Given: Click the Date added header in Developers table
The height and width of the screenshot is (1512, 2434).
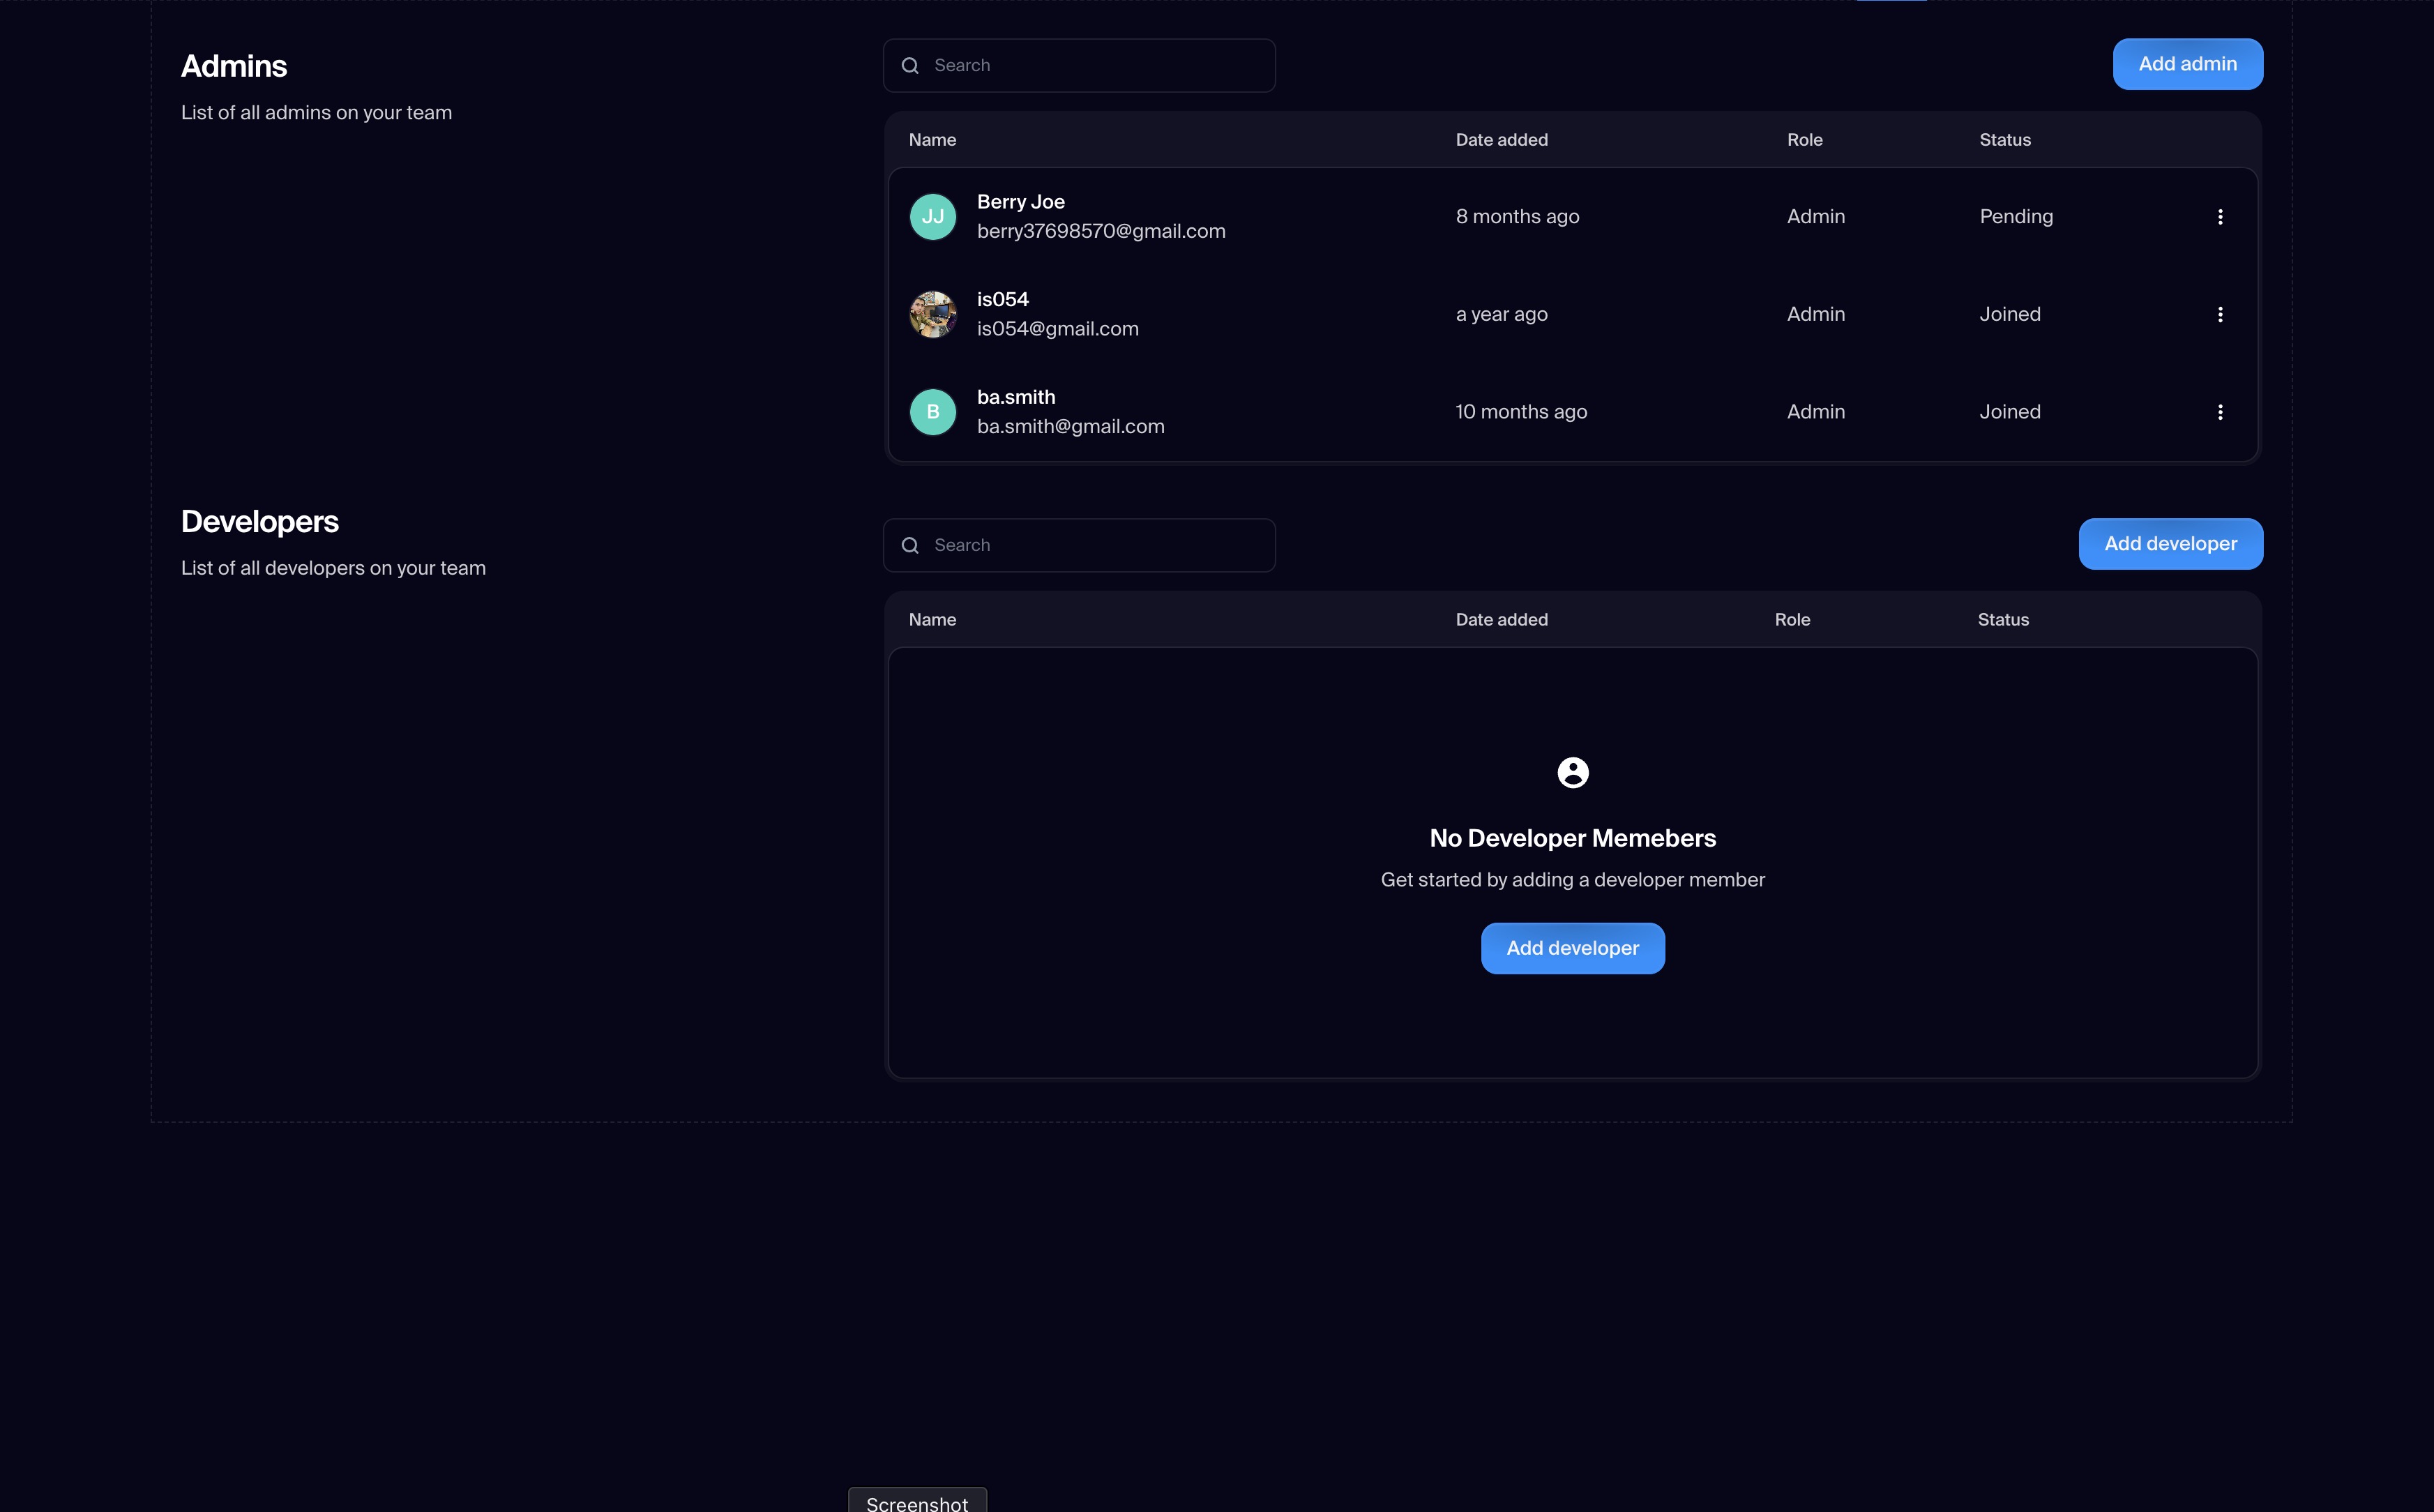Looking at the screenshot, I should point(1501,620).
